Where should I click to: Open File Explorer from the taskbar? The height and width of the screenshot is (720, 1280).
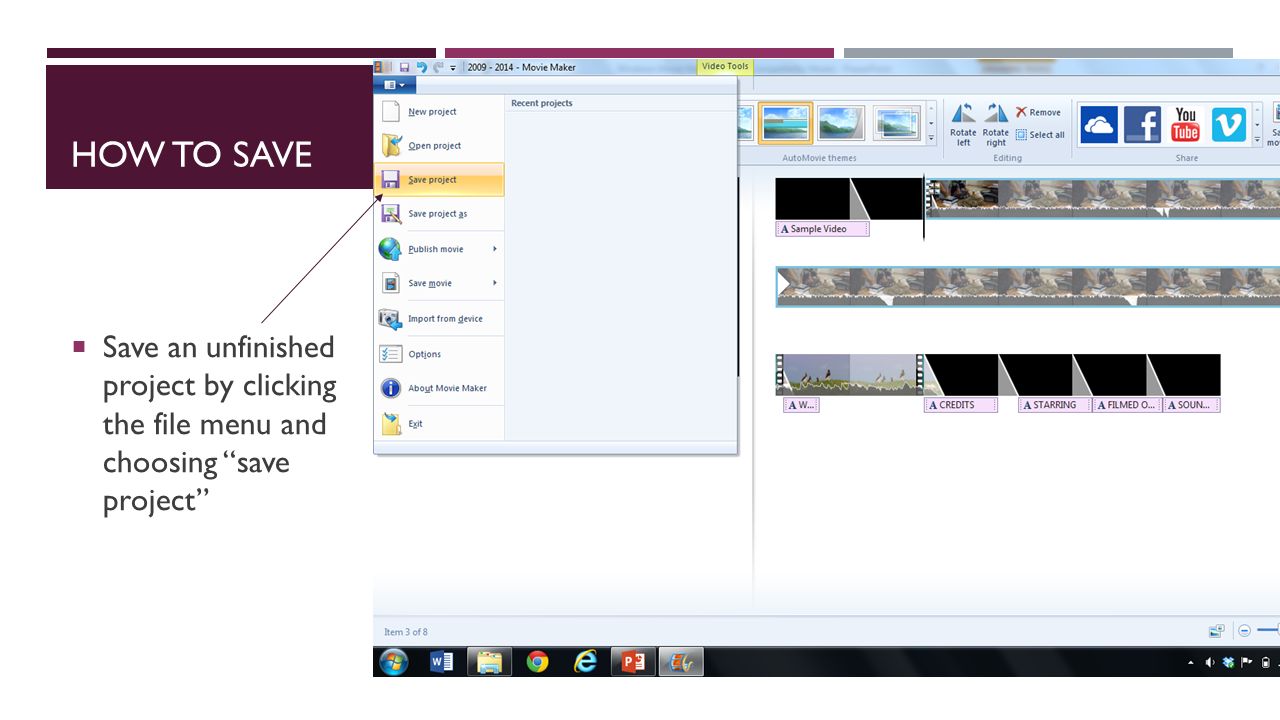pos(490,662)
